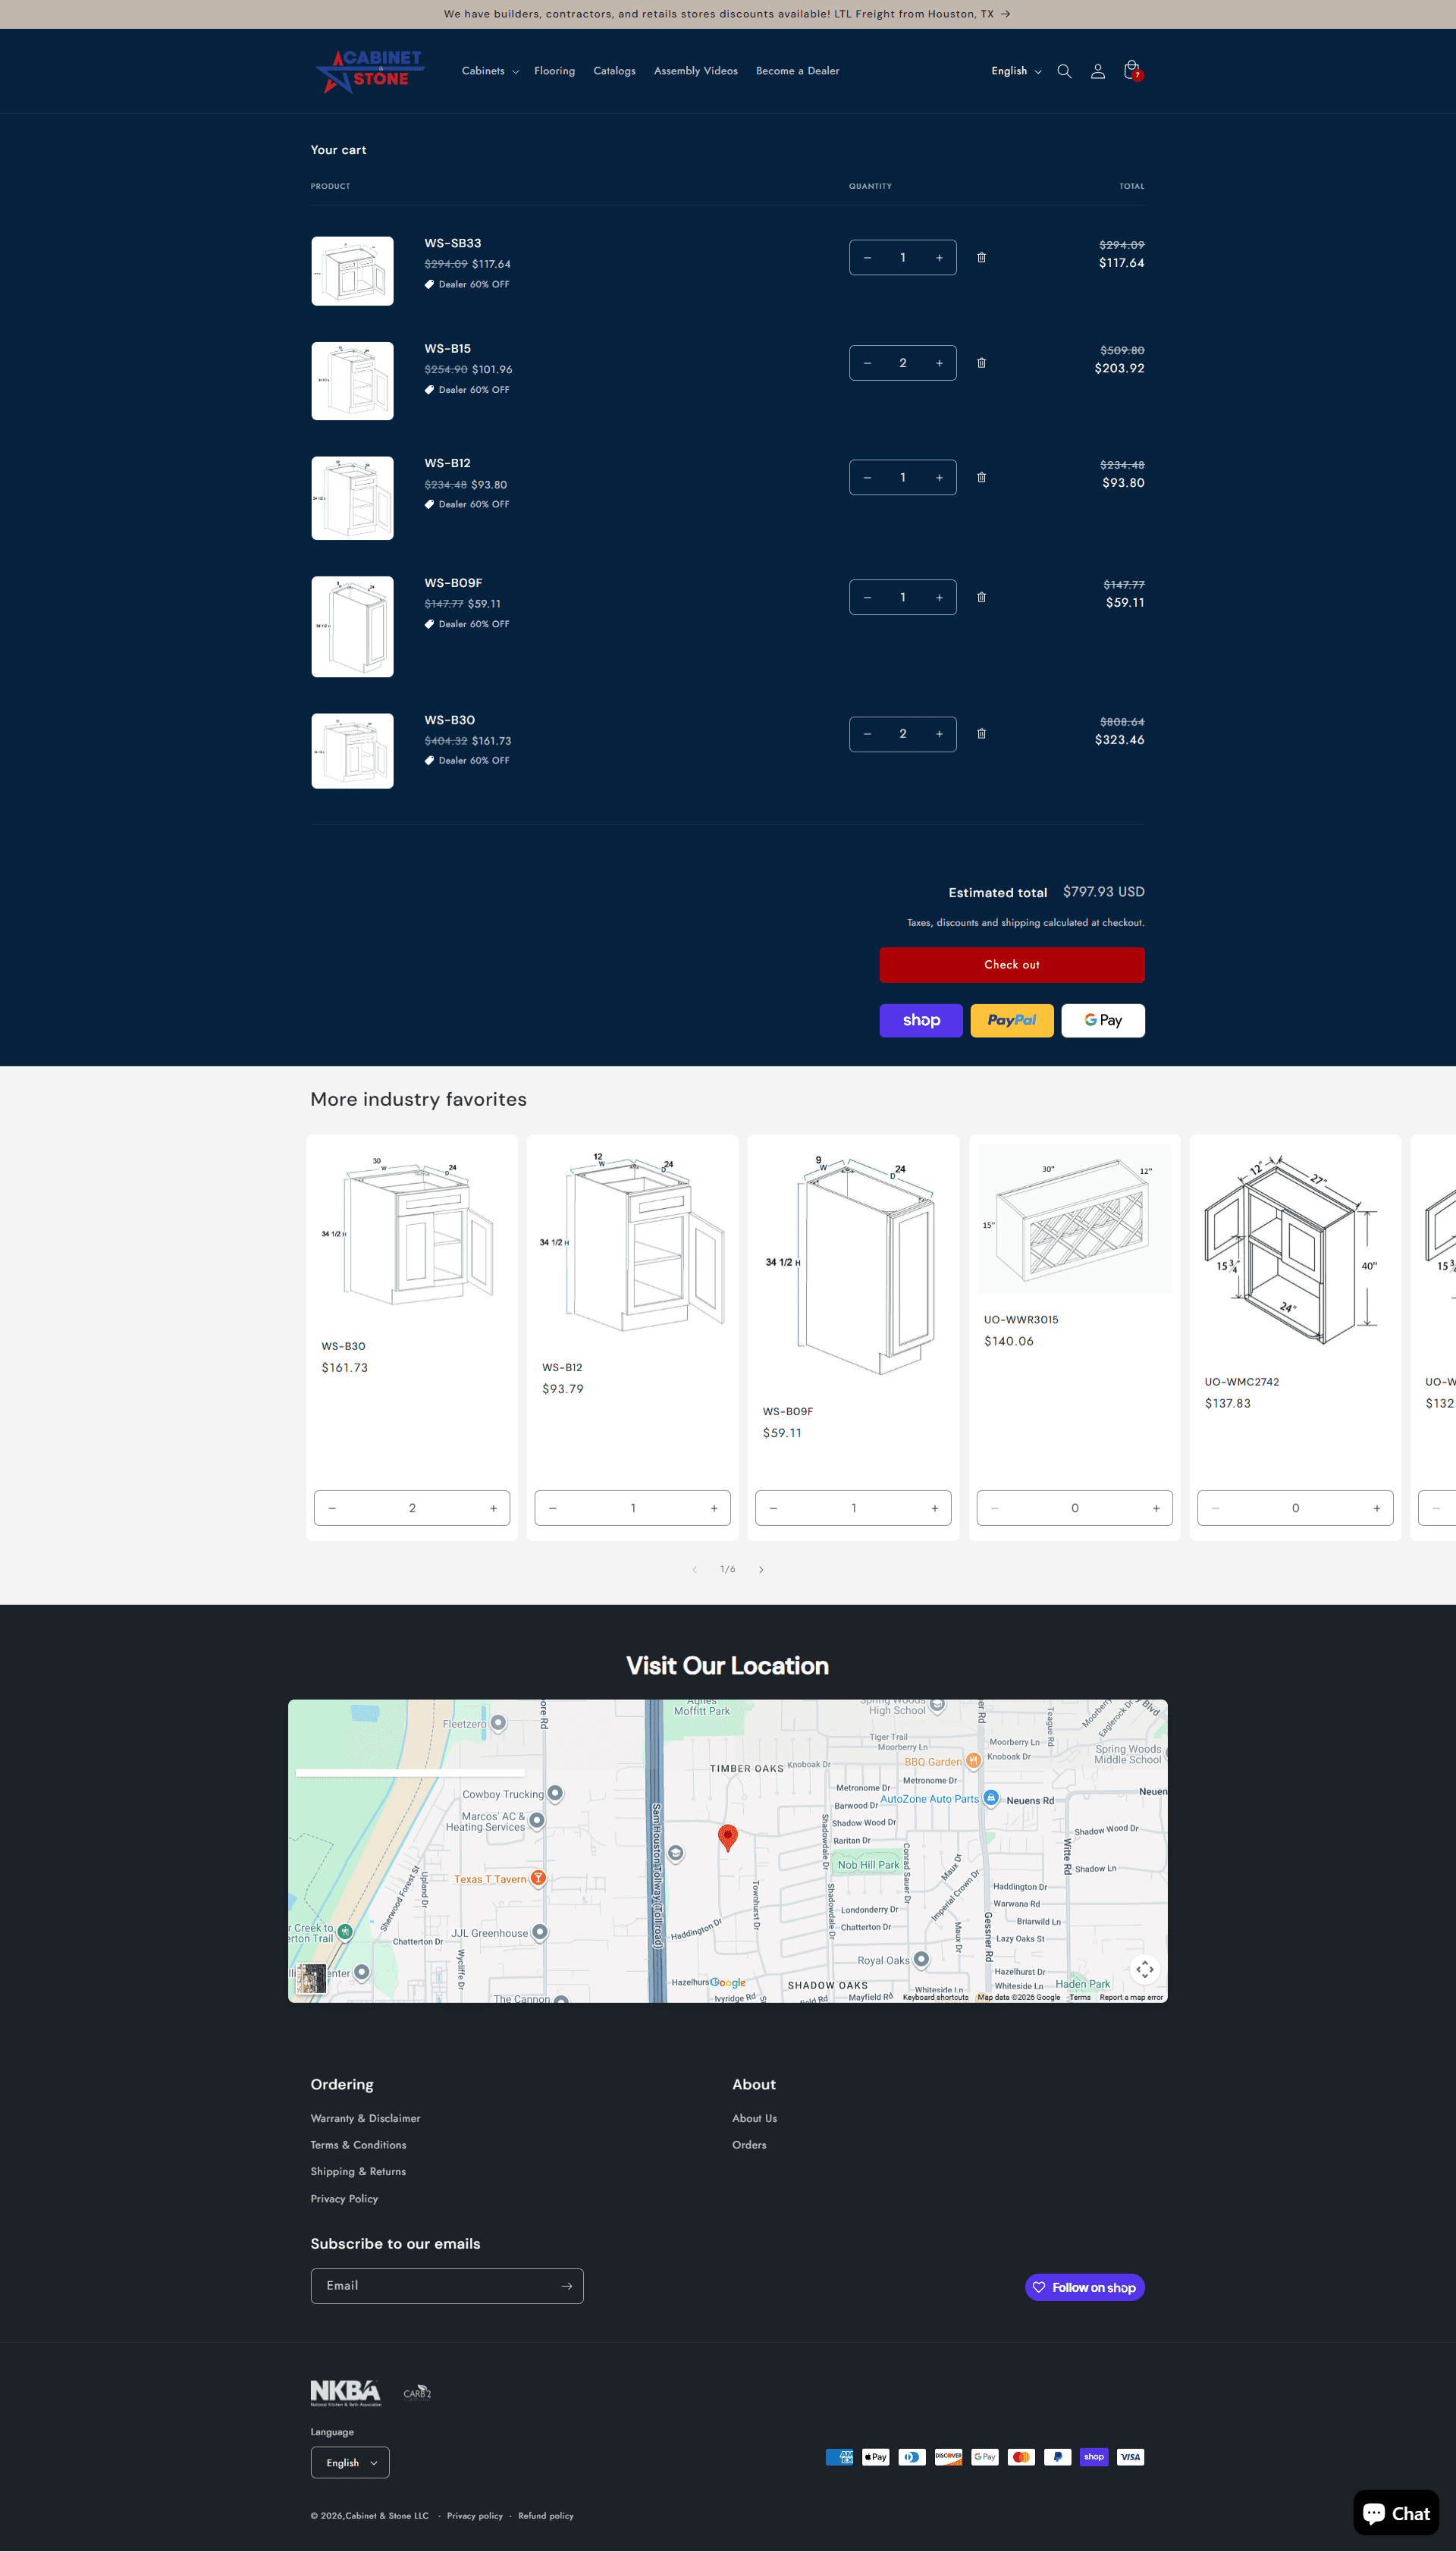Submit email with the arrow icon
Viewport: 1456px width, 2552px height.
click(566, 2286)
